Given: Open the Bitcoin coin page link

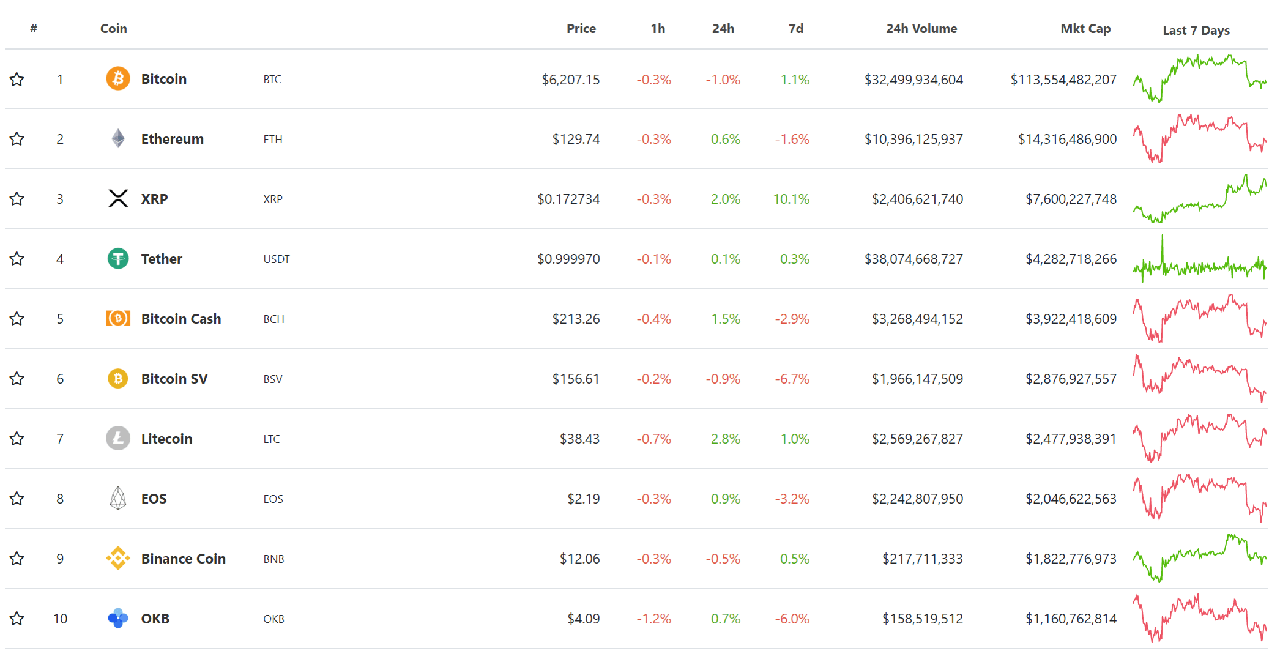Looking at the screenshot, I should click(x=164, y=79).
